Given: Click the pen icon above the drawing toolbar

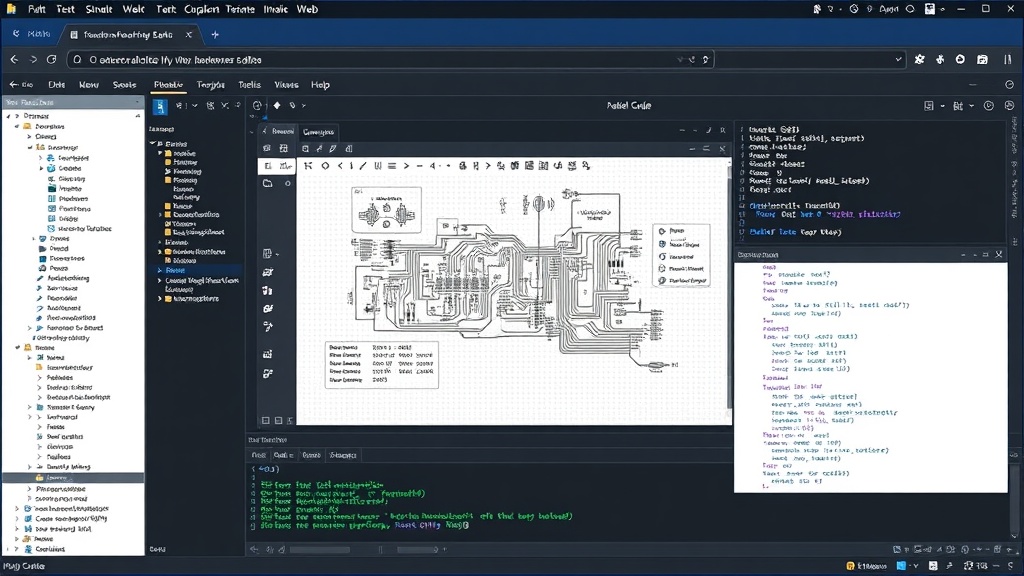Looking at the screenshot, I should tap(333, 149).
